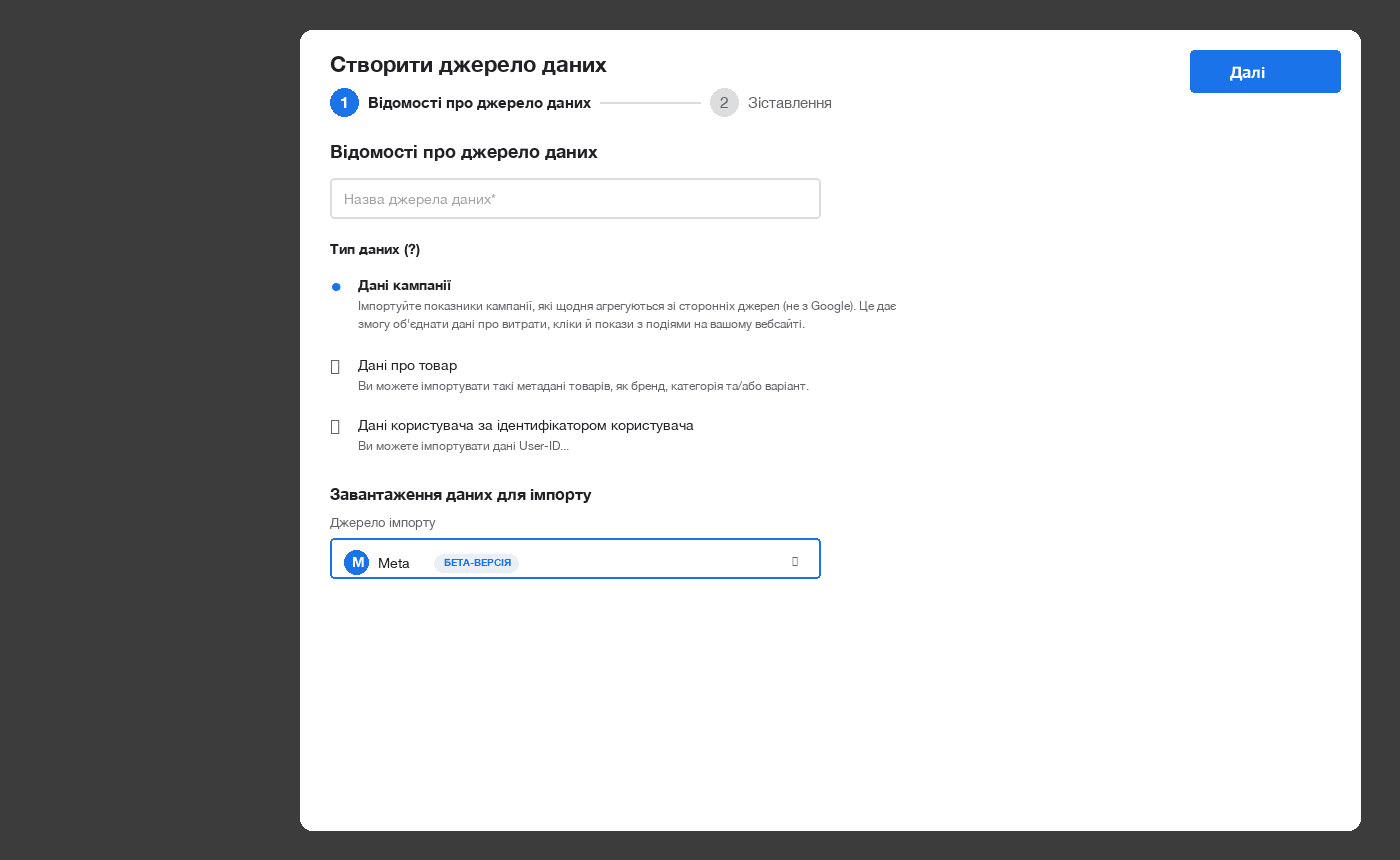Click the БЕТА-ВЕРСІЯ badge
This screenshot has width=1400, height=860.
477,563
